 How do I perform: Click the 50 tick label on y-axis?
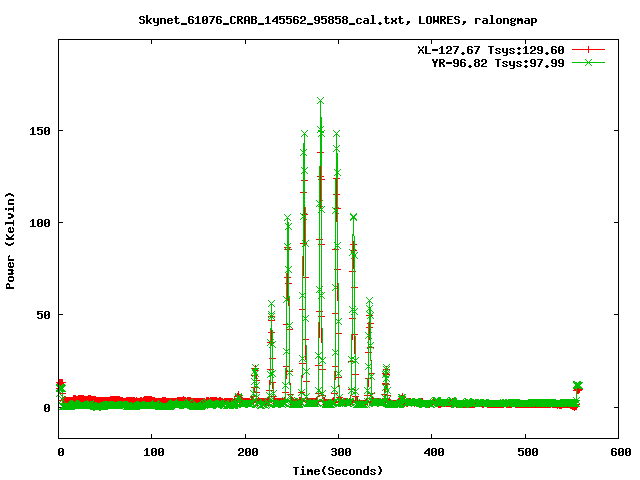(x=43, y=315)
